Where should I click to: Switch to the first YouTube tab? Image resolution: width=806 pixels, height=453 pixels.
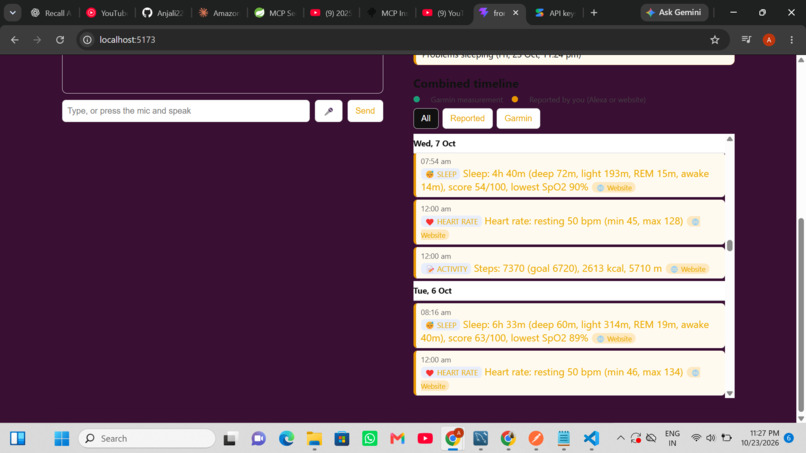(x=107, y=13)
